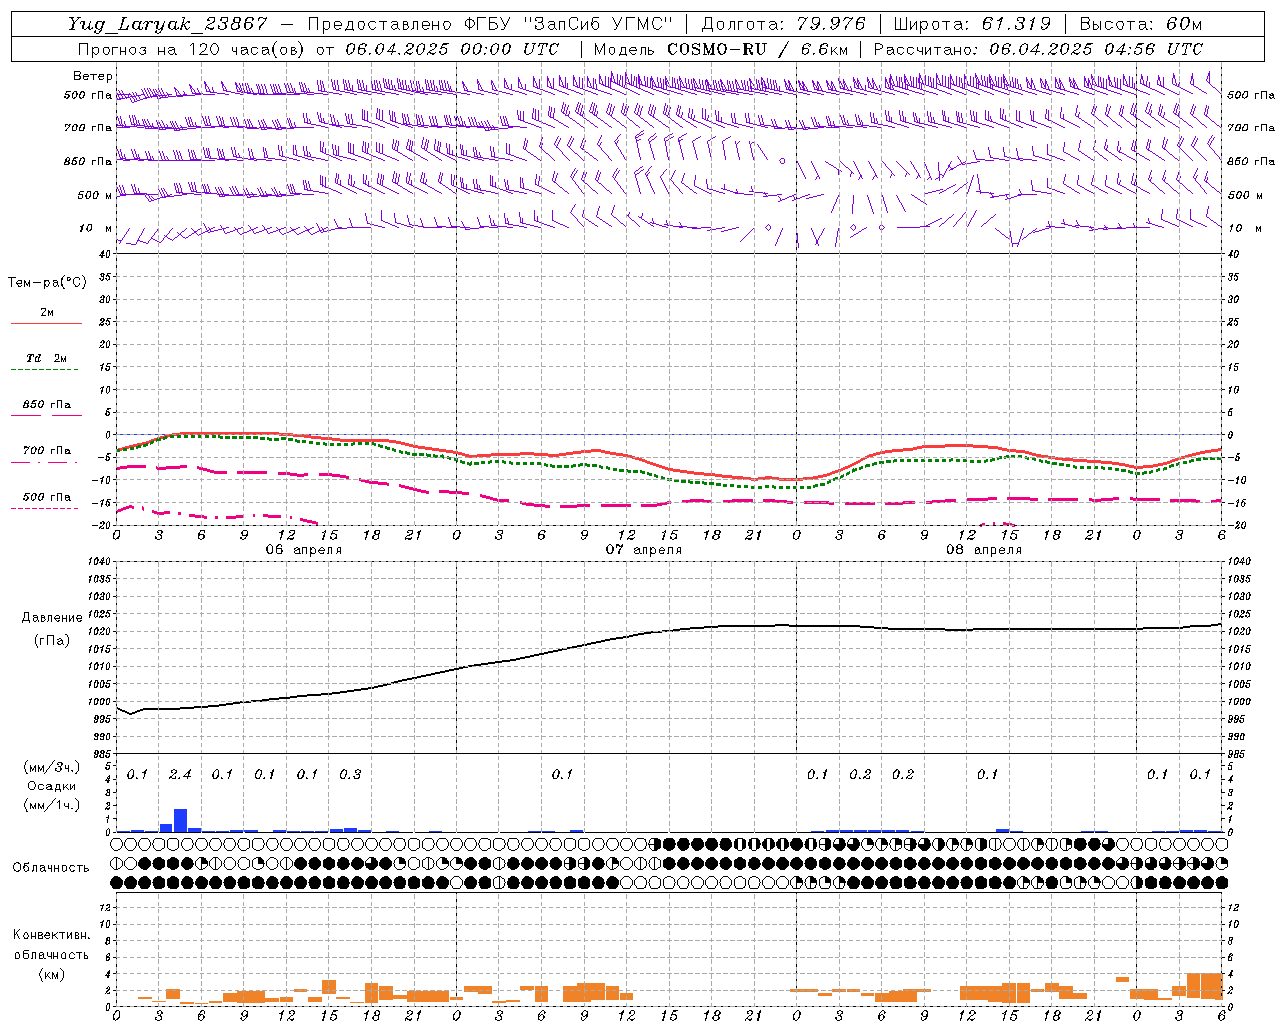1280x1024 pixels.
Task: Click the provider text "ФГБУ ЗапСиб УГМС"
Action: pos(569,24)
